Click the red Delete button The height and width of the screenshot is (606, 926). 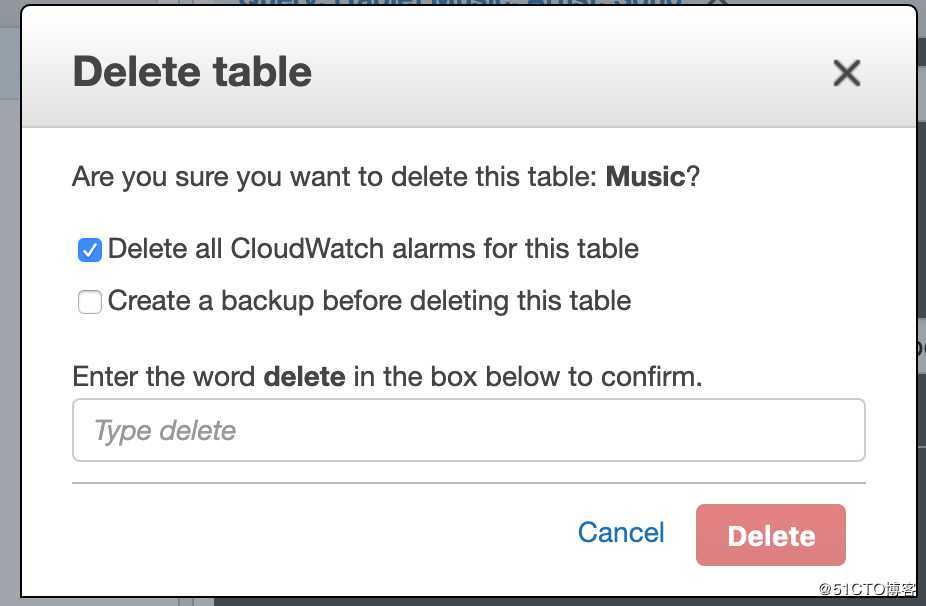771,535
